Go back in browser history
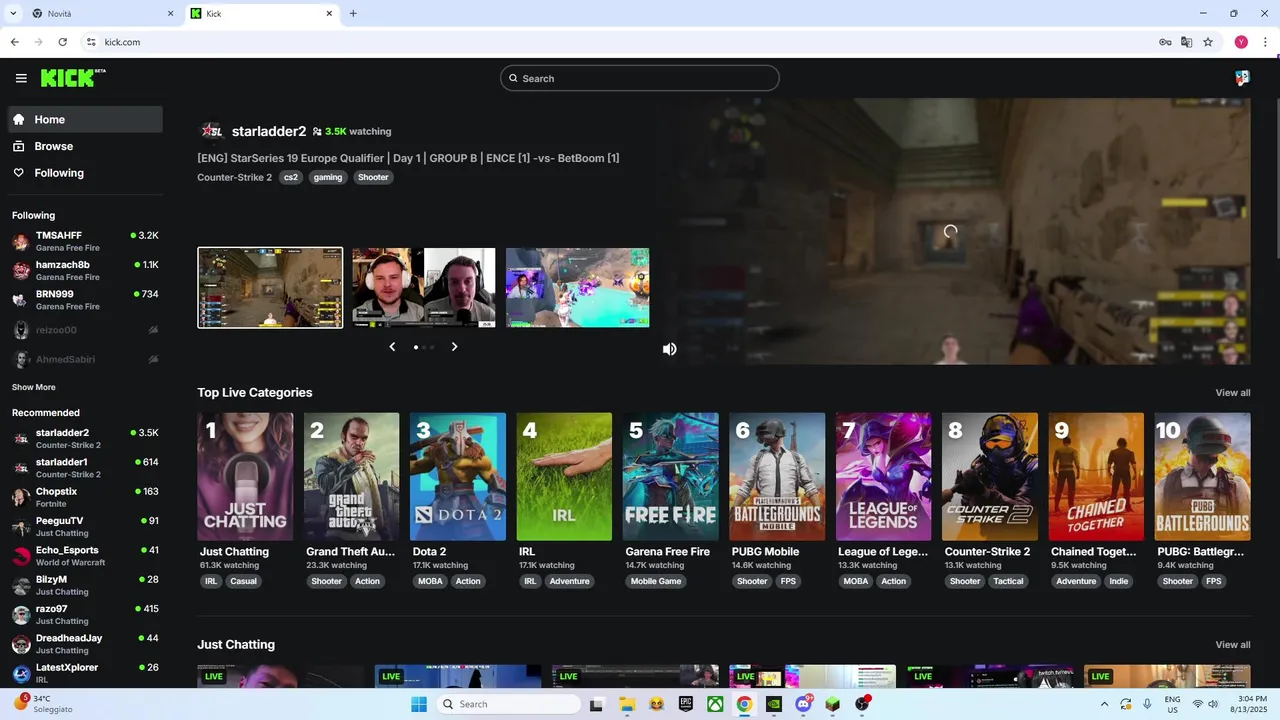 (x=14, y=42)
